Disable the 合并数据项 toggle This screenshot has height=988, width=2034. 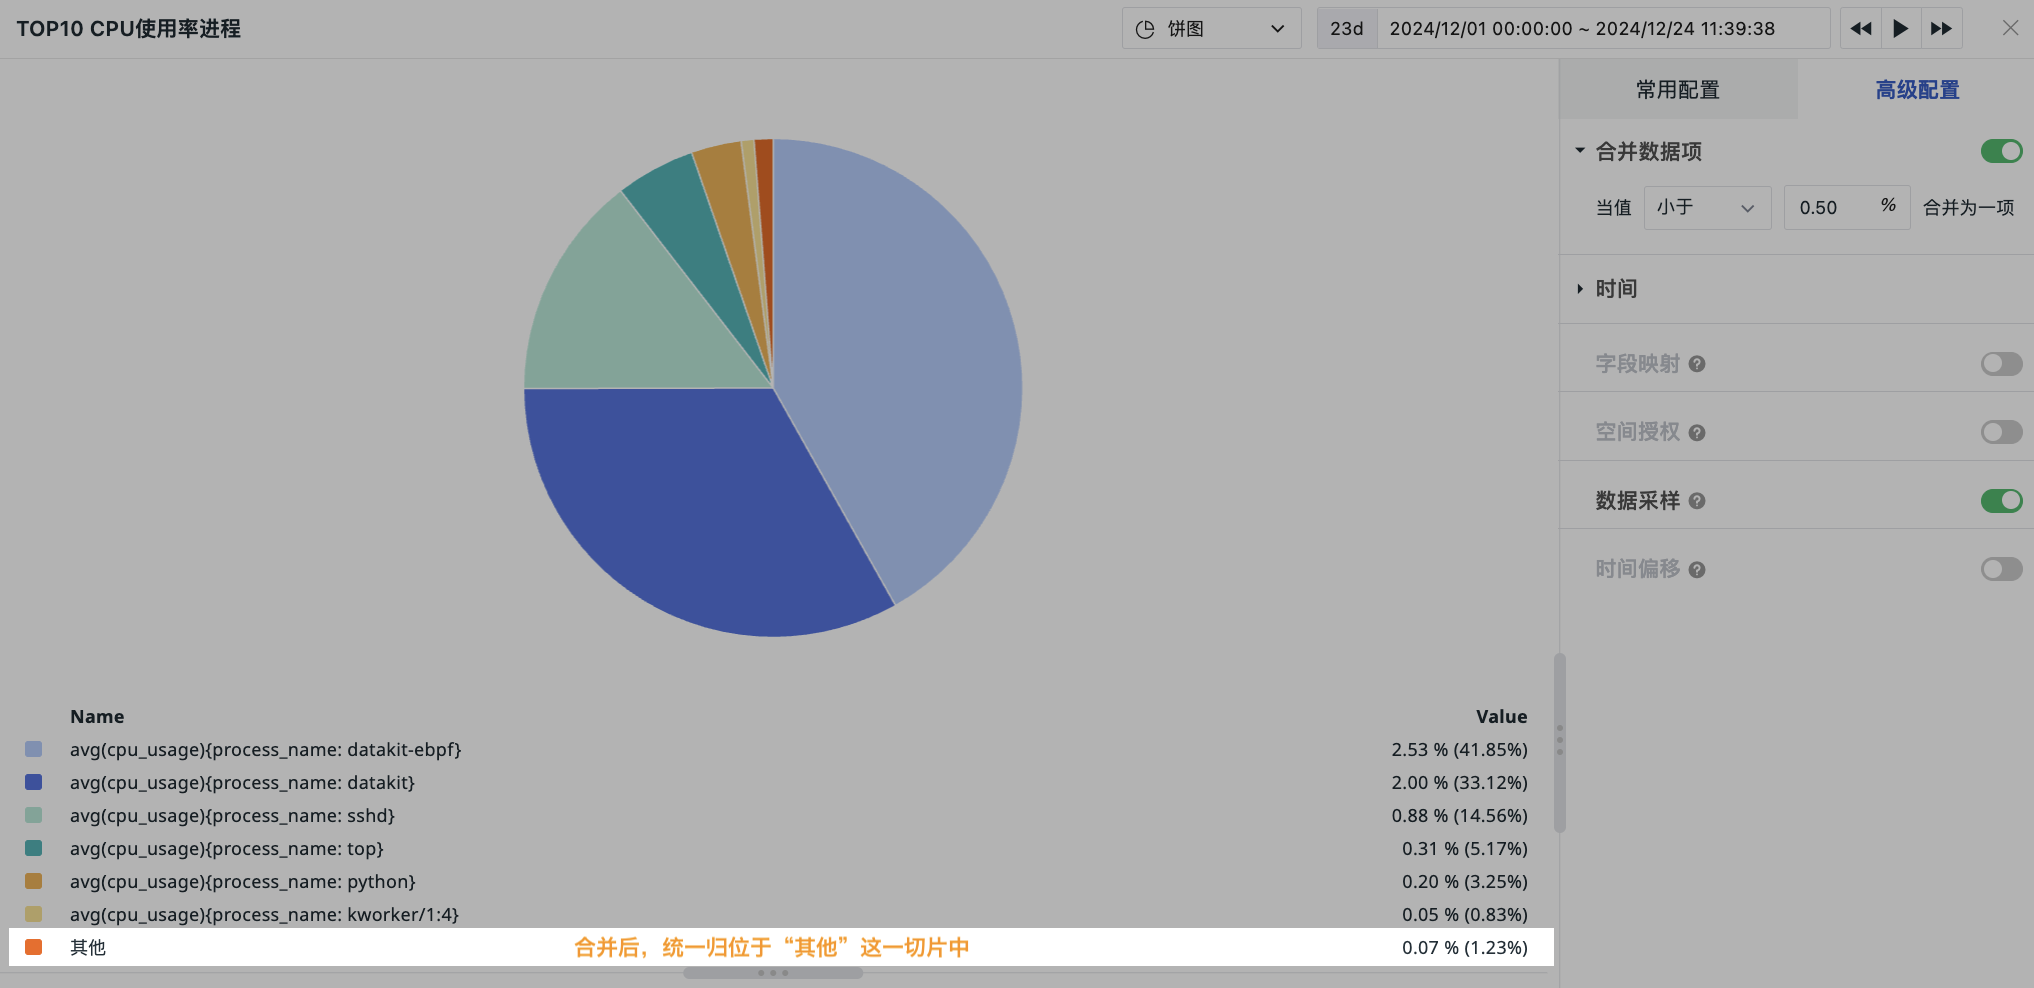tap(2001, 151)
